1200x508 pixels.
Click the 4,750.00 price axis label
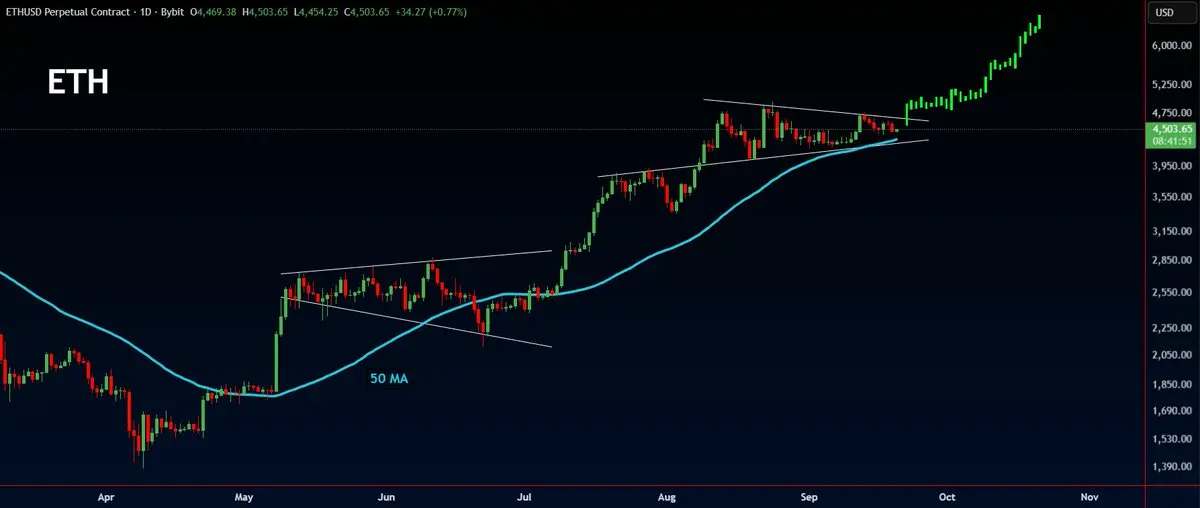point(1172,113)
